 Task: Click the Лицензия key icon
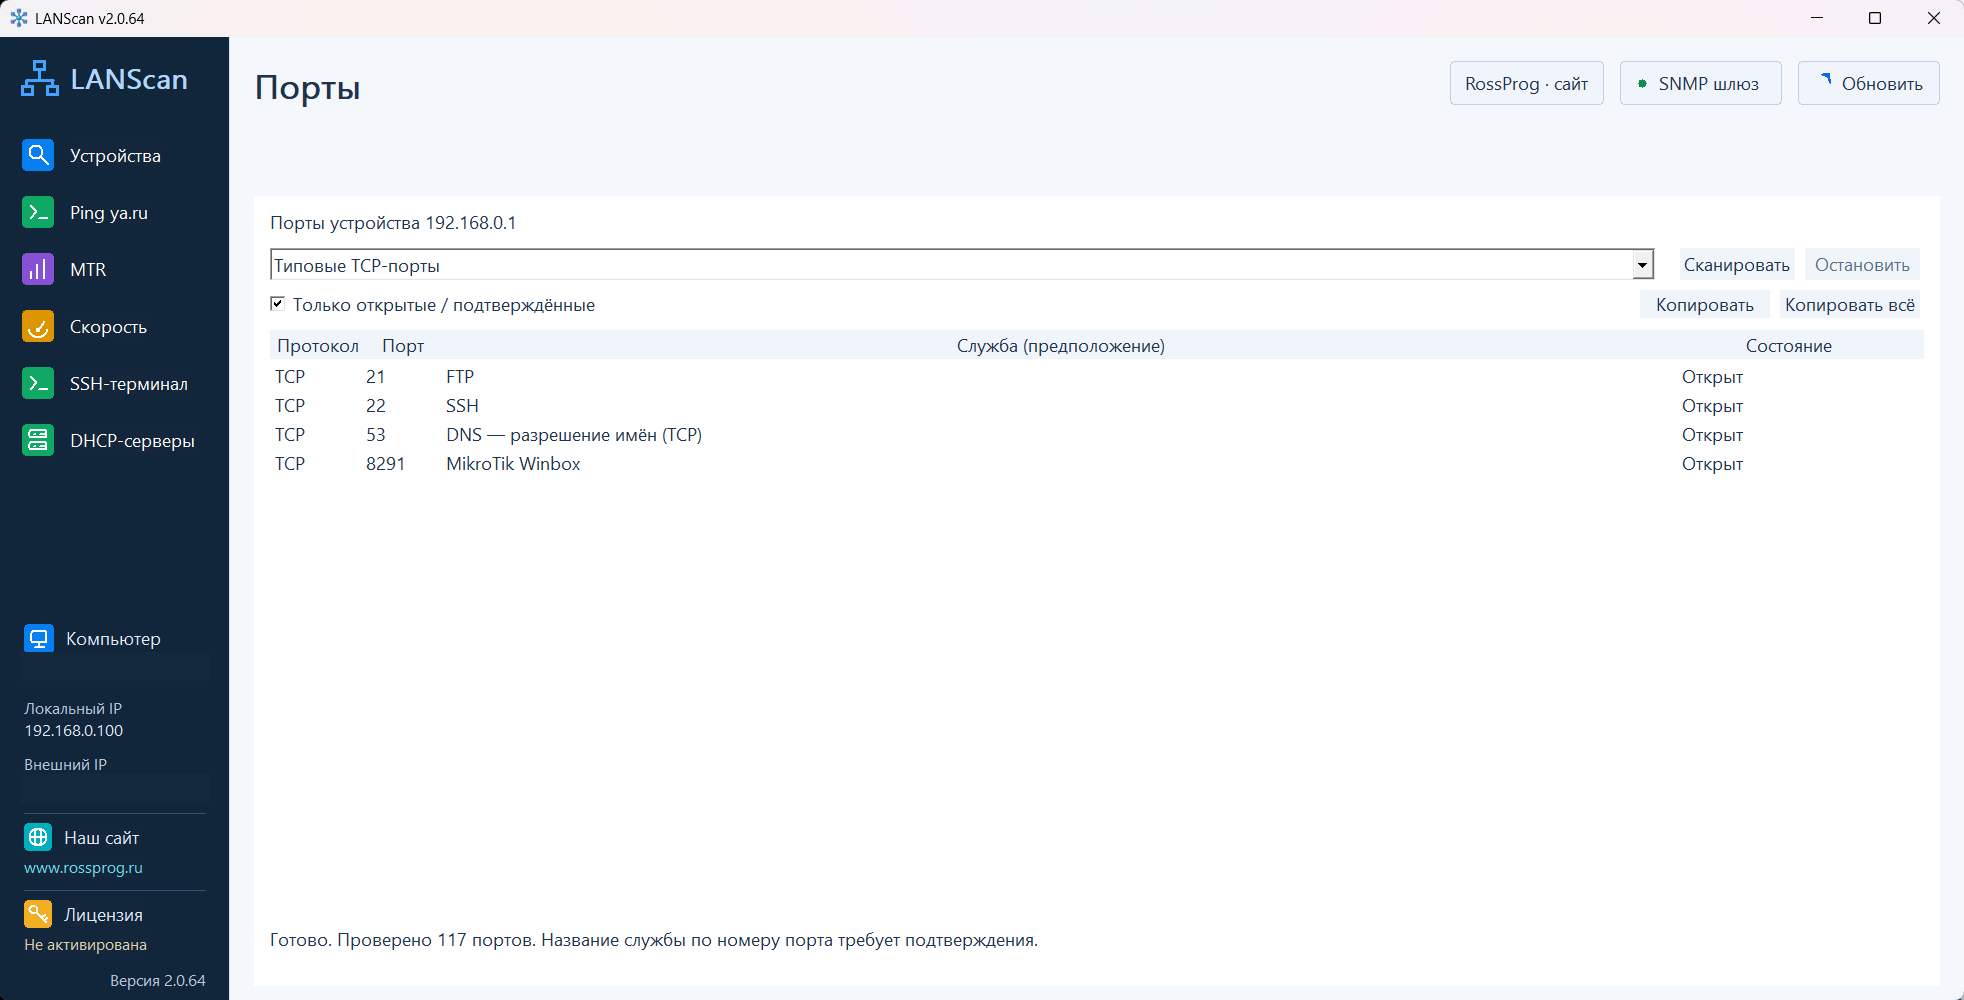[x=38, y=914]
